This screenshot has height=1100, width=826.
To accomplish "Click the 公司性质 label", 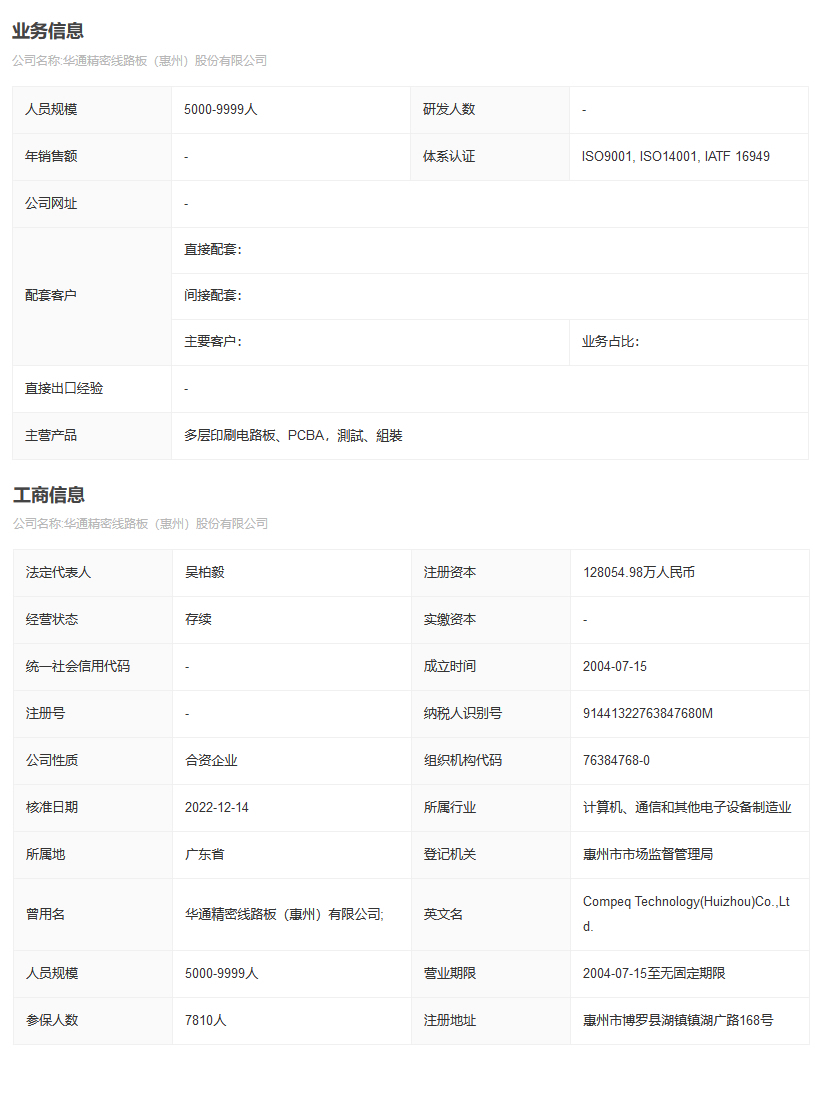I will (52, 760).
